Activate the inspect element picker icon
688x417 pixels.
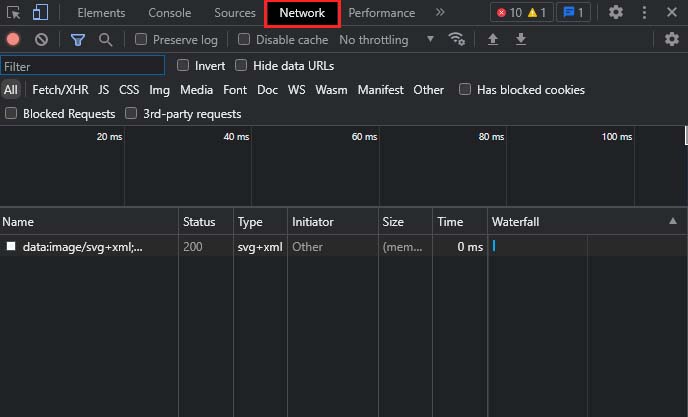tap(14, 13)
